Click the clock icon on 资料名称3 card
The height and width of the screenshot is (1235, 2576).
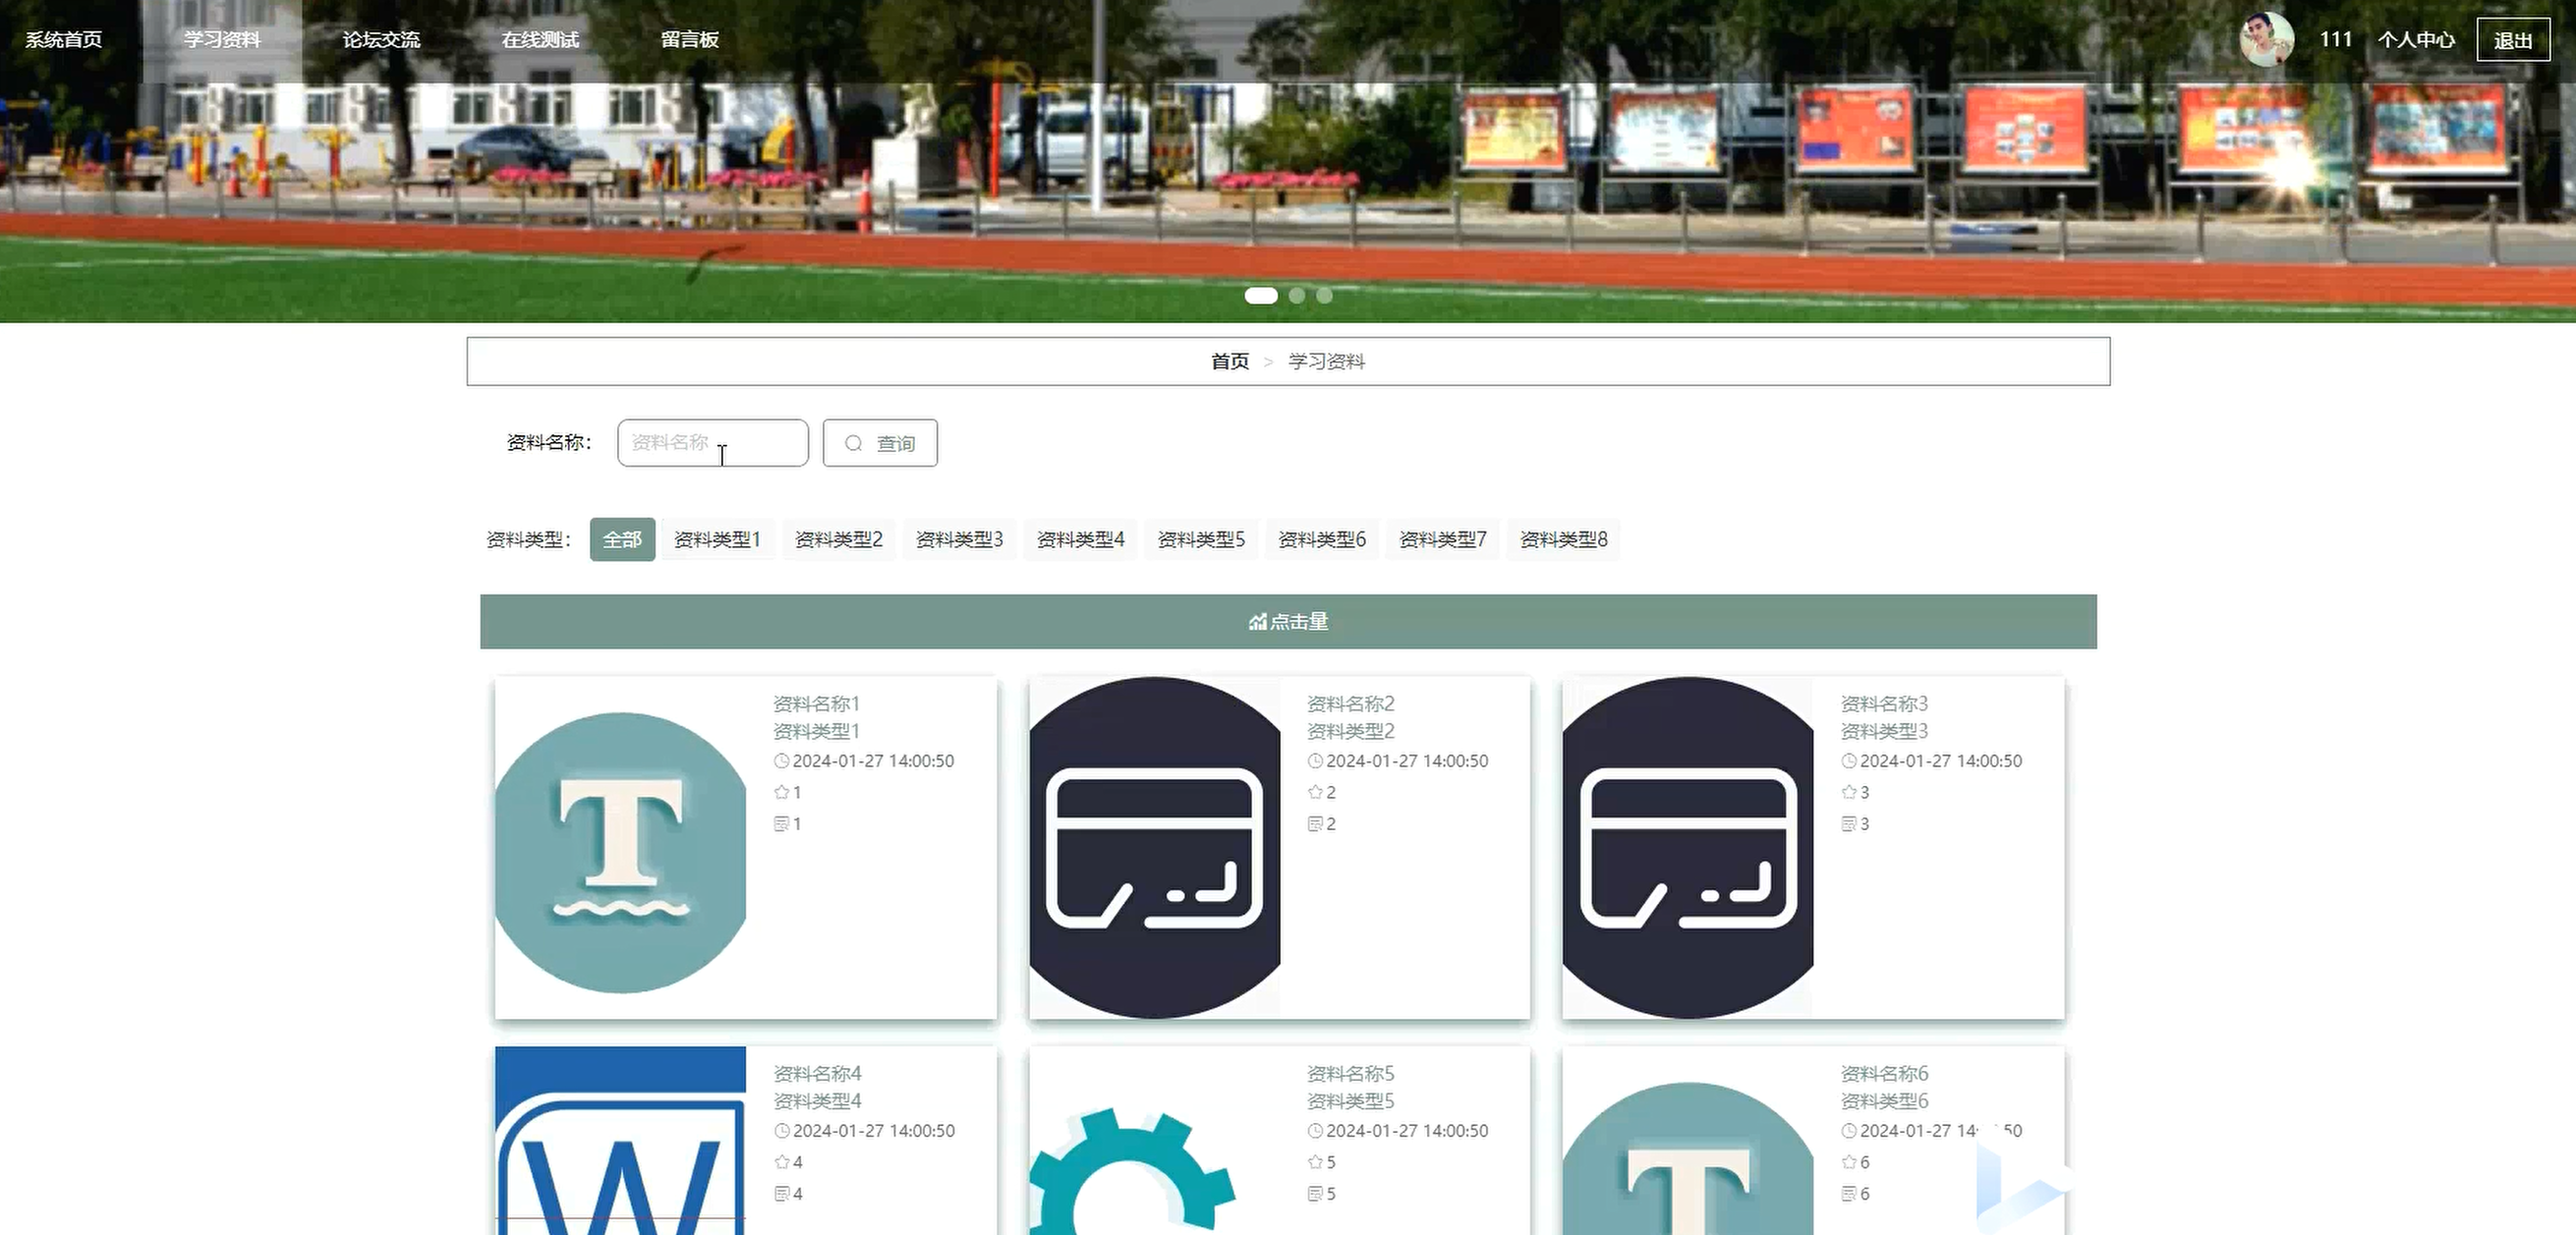coord(1849,761)
